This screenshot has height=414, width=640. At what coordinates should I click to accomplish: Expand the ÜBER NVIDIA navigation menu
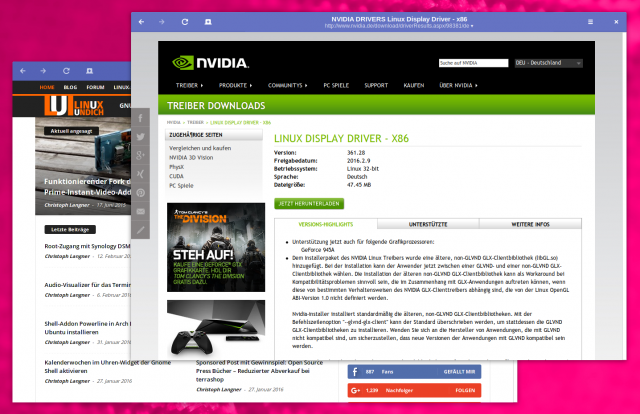coord(458,85)
